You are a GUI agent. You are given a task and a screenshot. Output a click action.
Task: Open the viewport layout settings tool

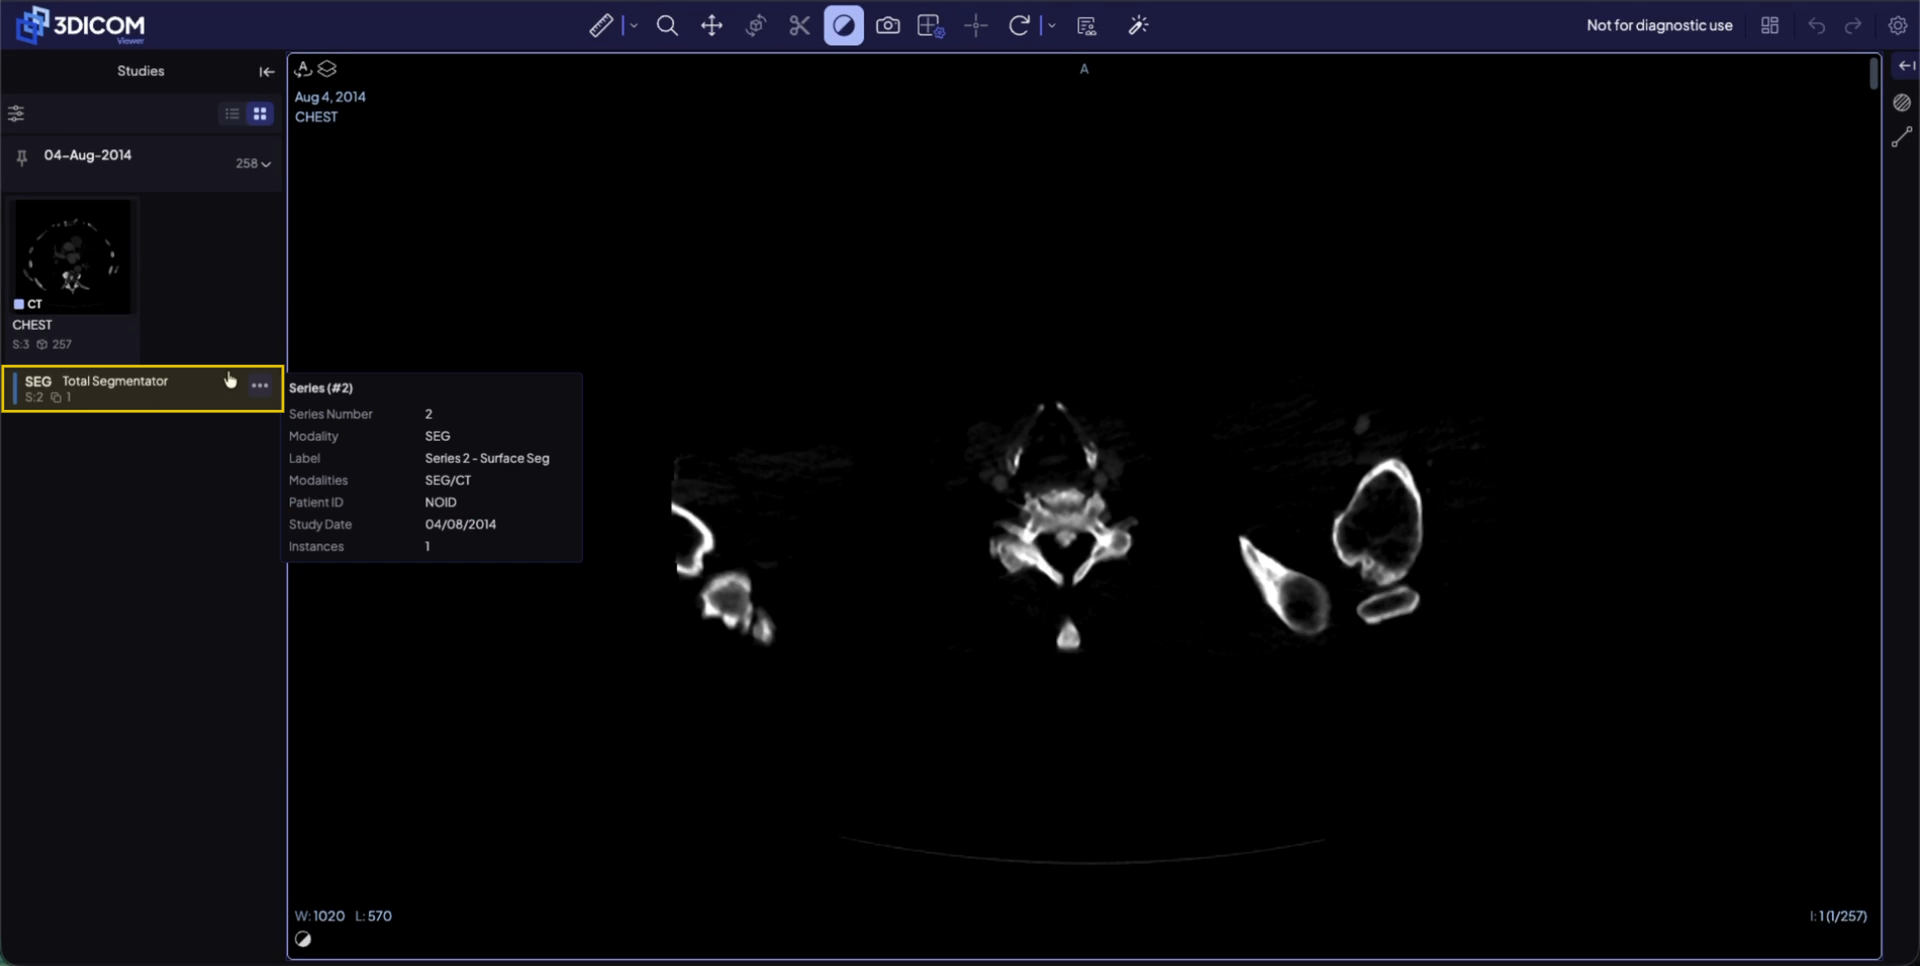coord(931,26)
